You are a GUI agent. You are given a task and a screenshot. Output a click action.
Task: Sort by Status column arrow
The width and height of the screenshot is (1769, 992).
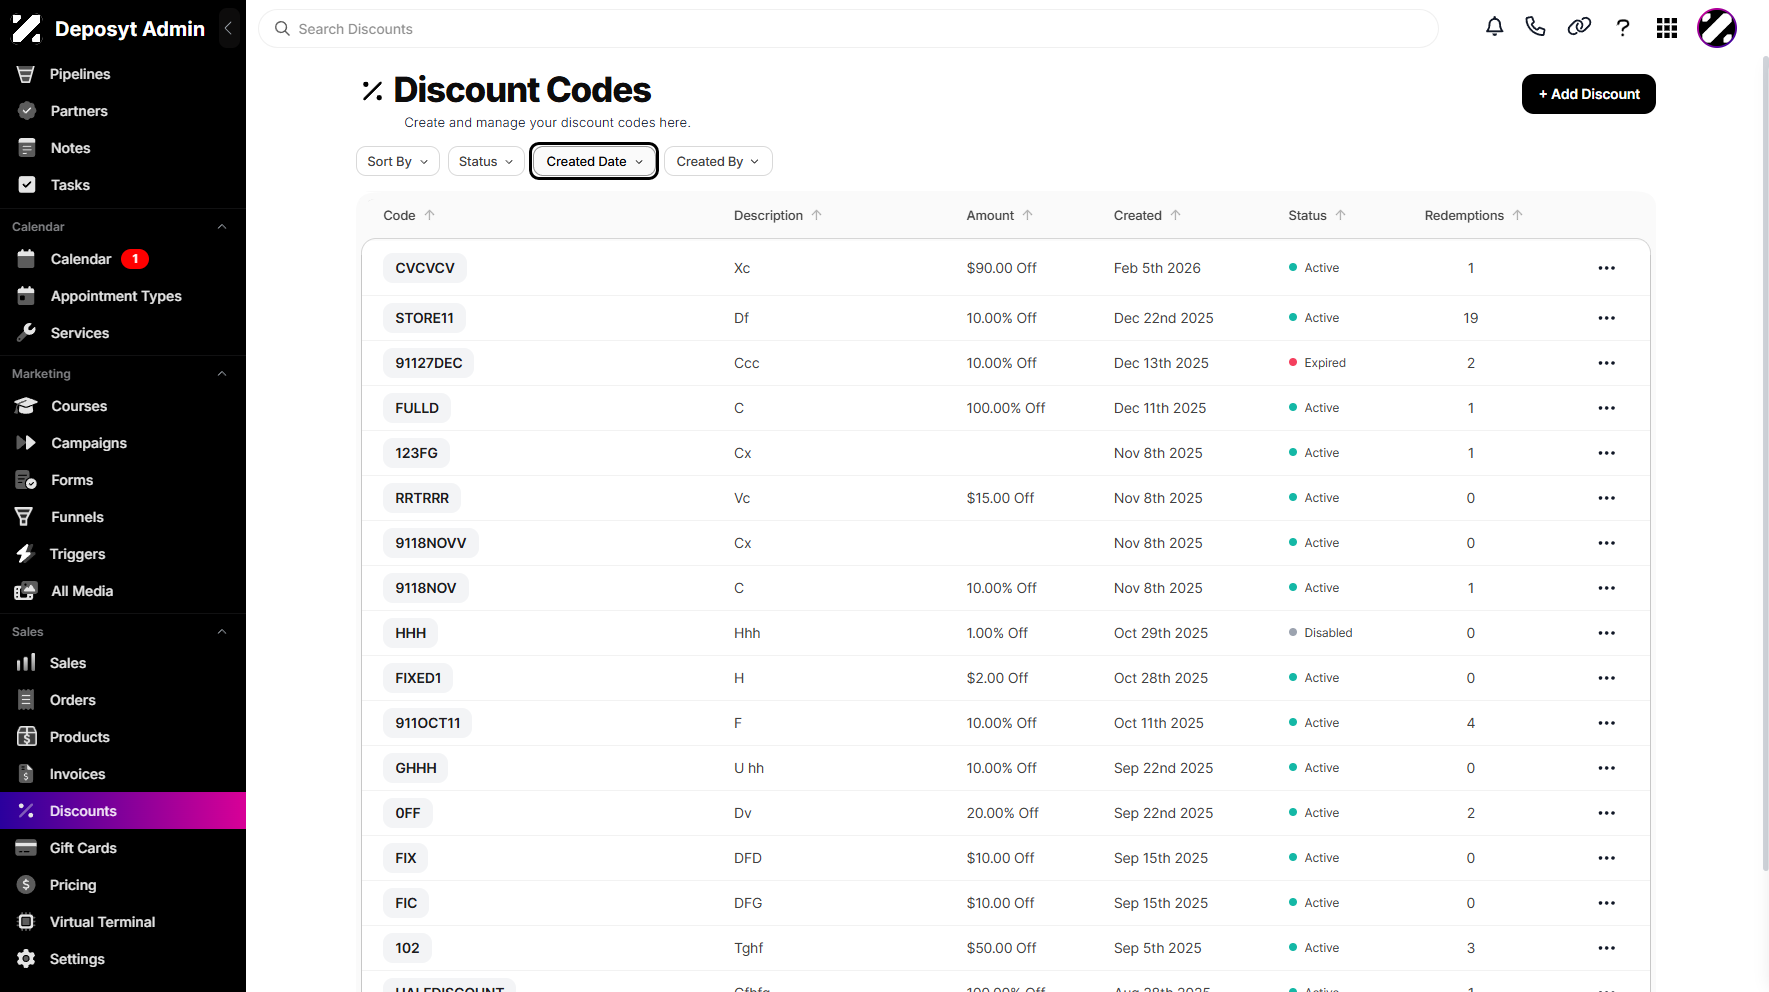(x=1341, y=215)
